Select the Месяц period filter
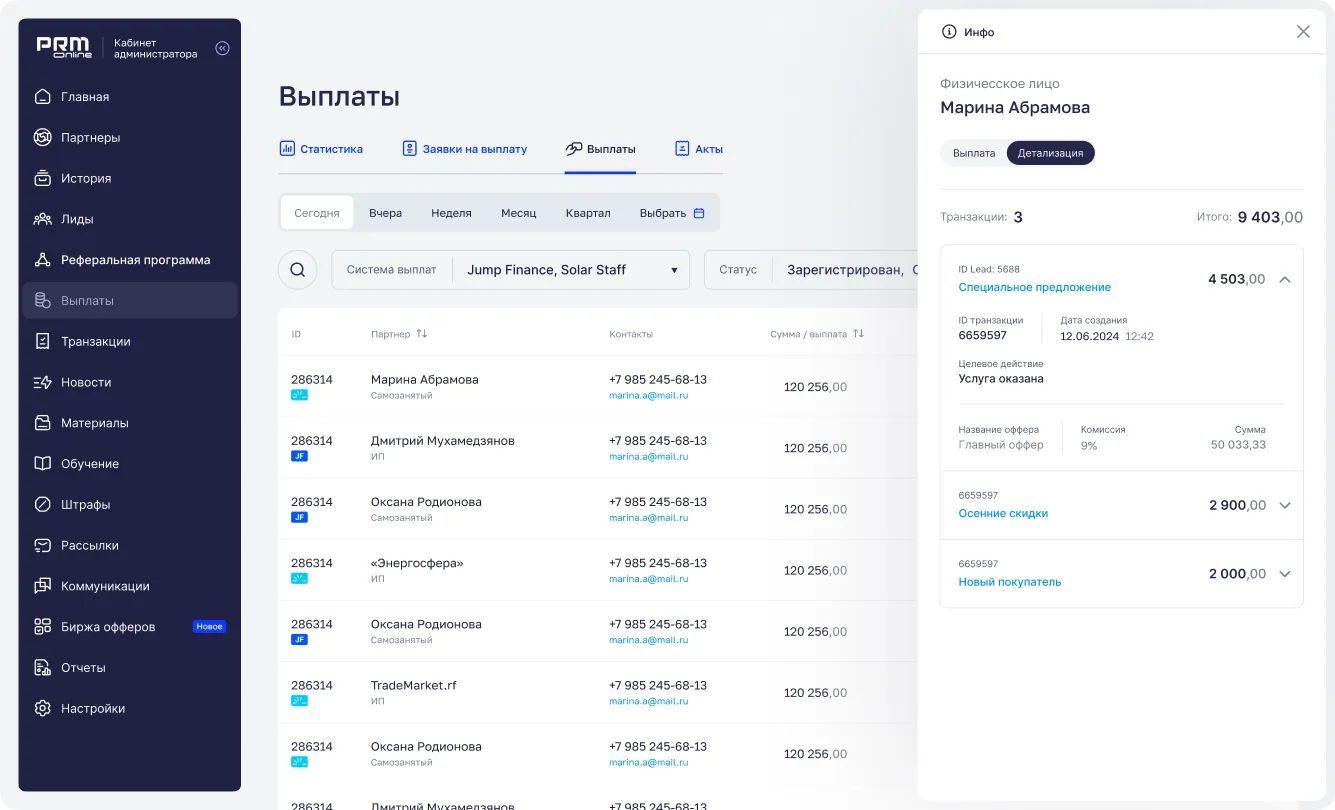This screenshot has width=1335, height=810. click(519, 213)
